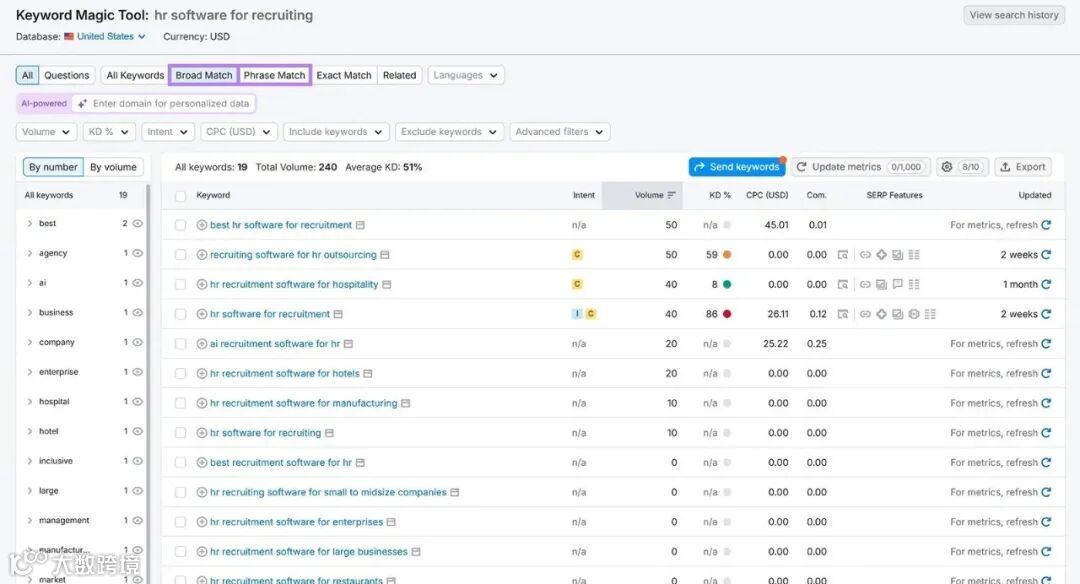Viewport: 1080px width, 584px height.
Task: Switch grouping to By volume
Action: coord(114,167)
